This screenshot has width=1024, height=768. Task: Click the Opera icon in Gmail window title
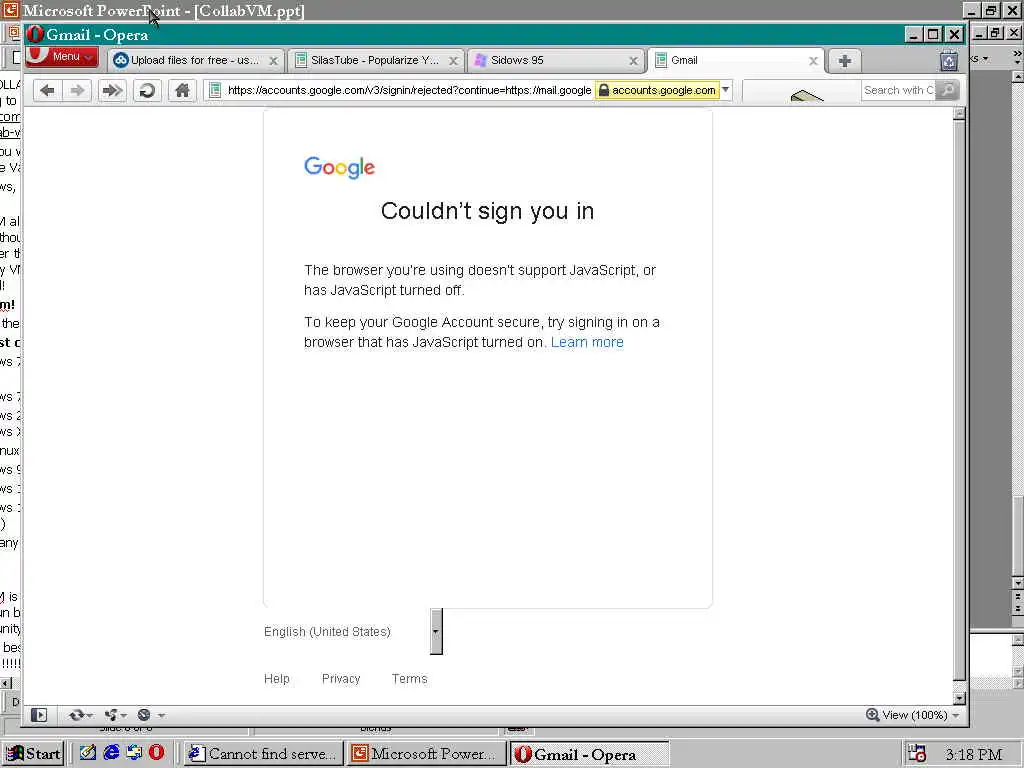point(35,35)
